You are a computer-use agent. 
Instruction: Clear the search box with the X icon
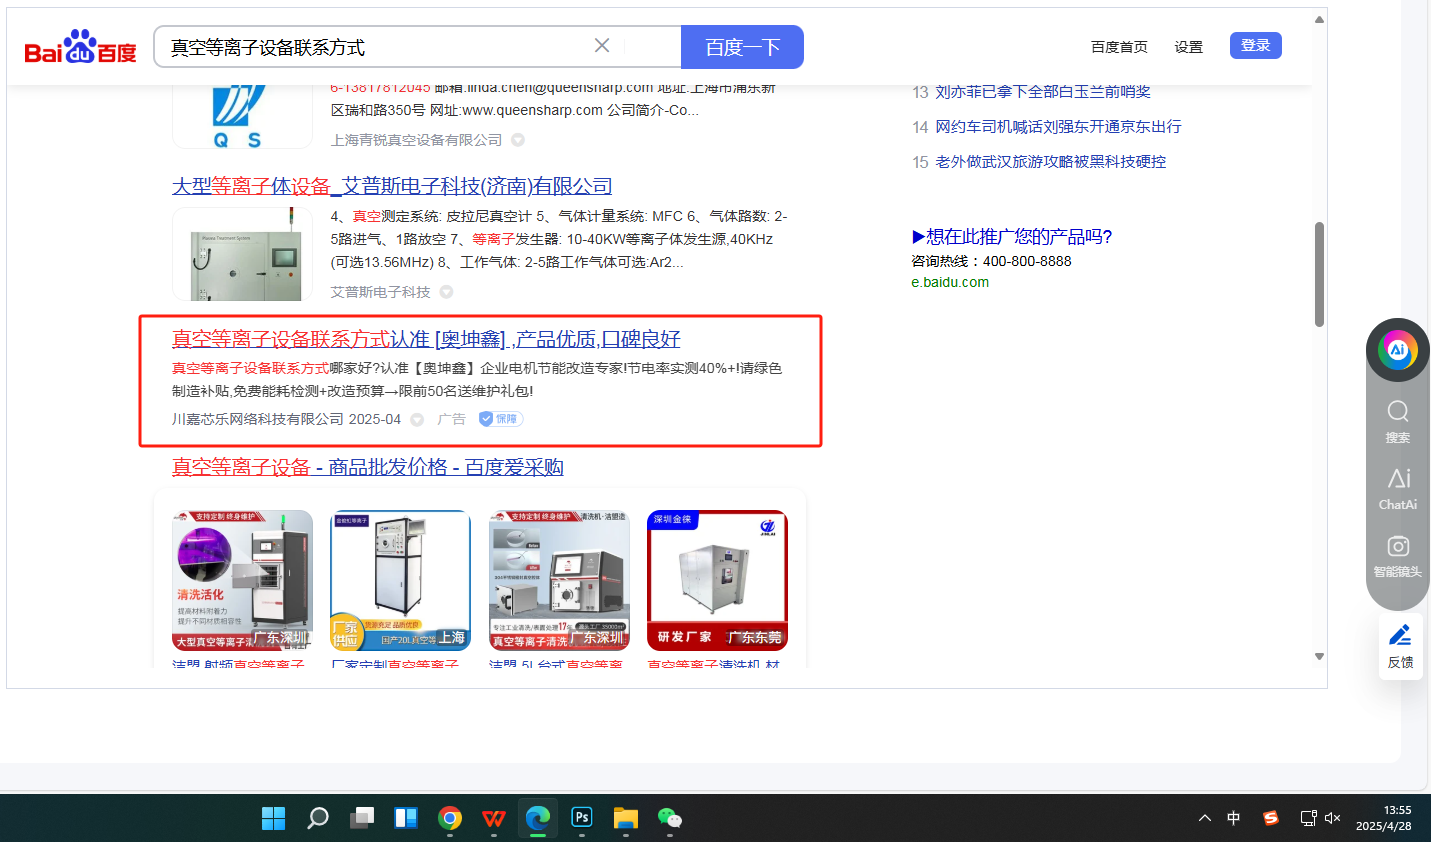602,46
